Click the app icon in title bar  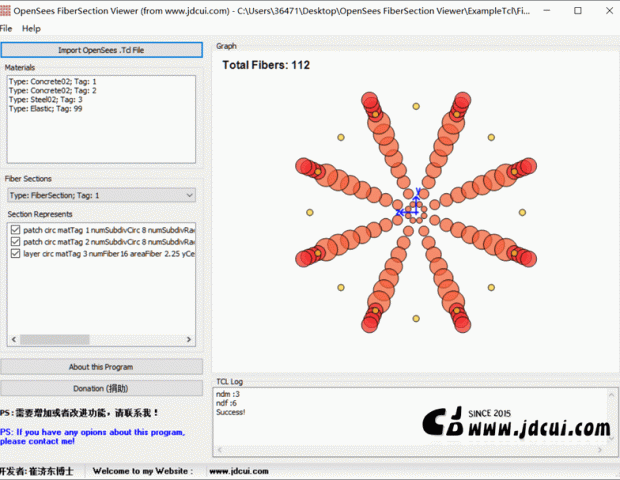point(5,9)
